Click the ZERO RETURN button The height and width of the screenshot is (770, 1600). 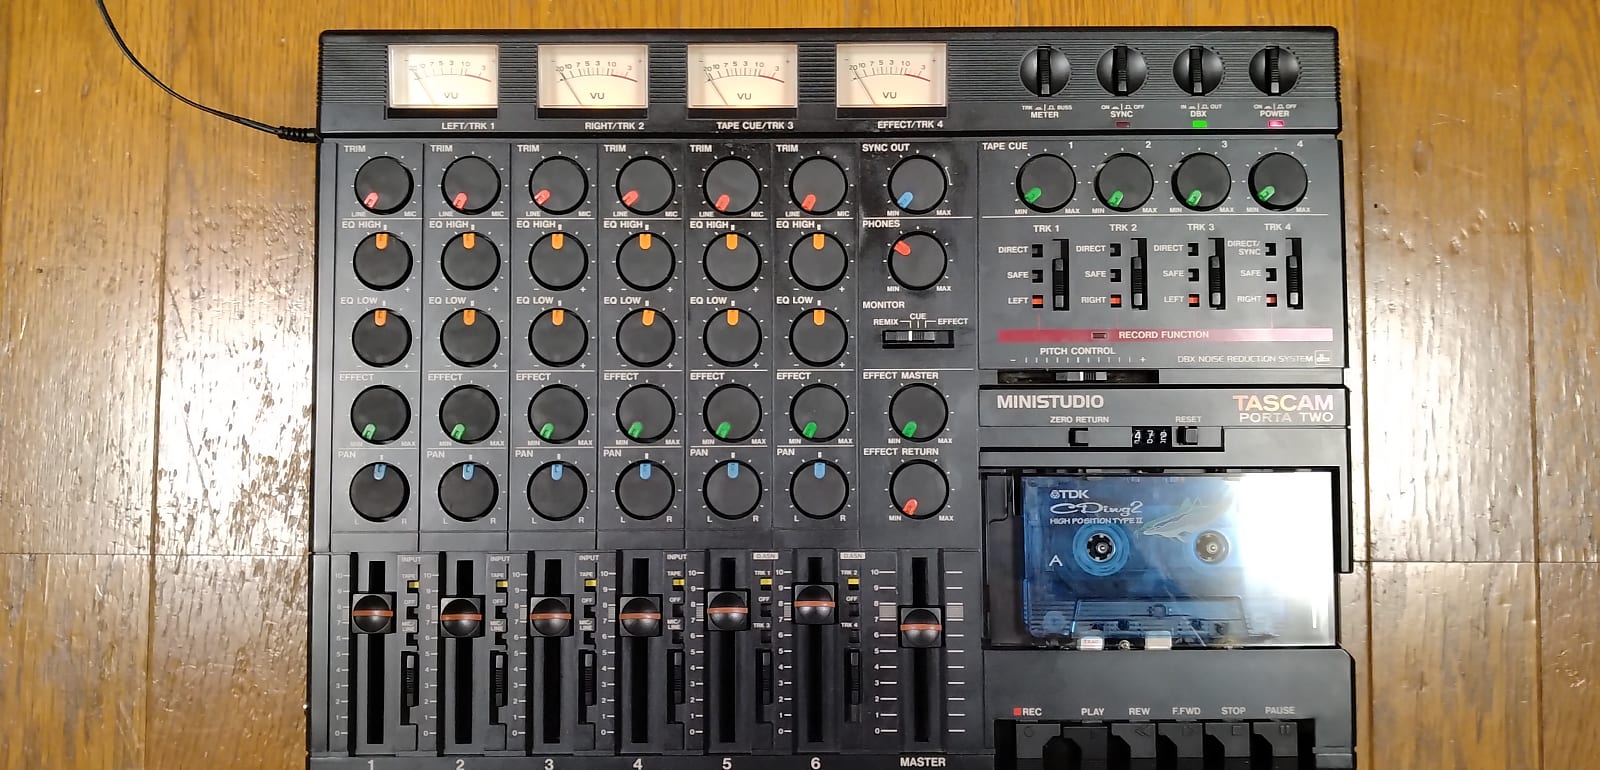coord(1079,436)
